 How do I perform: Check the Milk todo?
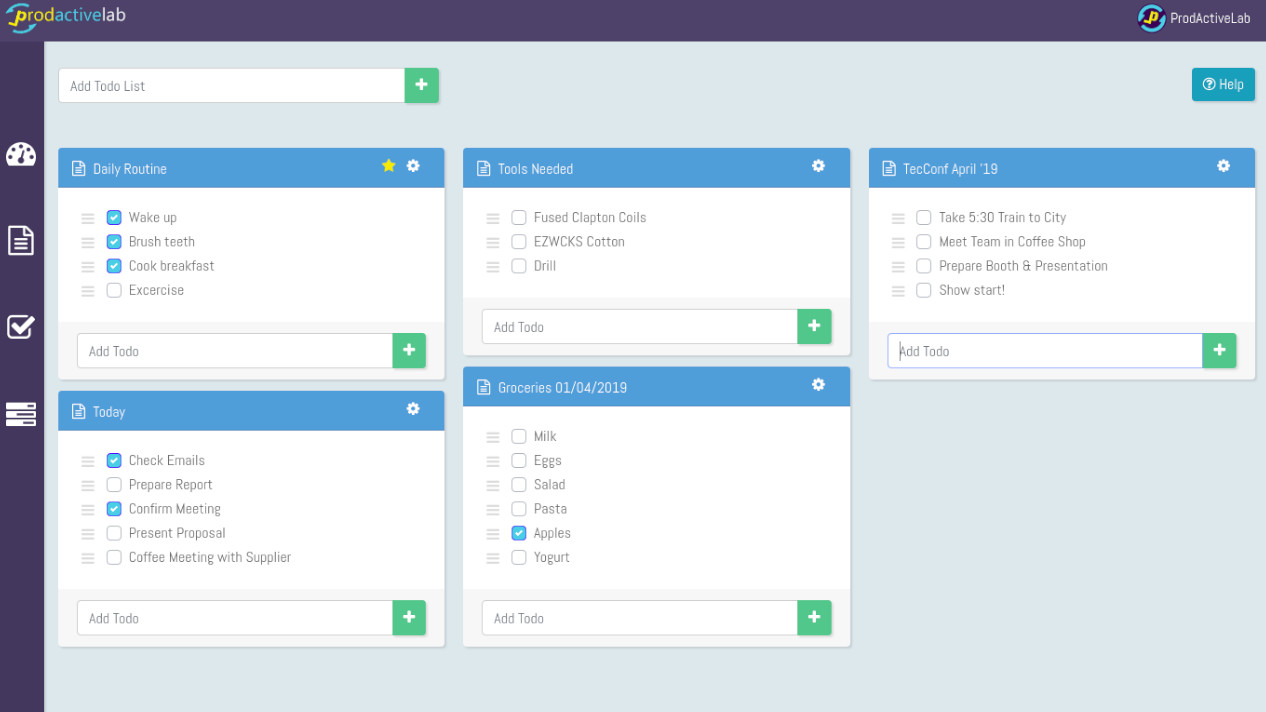(519, 436)
